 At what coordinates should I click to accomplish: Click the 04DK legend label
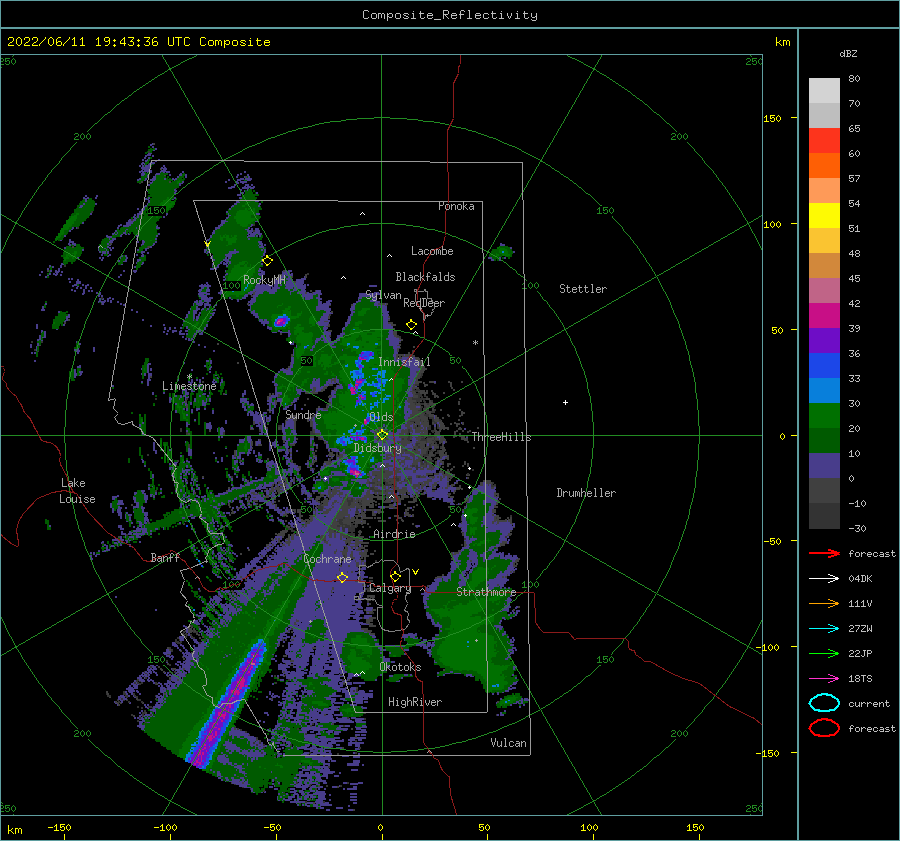[860, 579]
